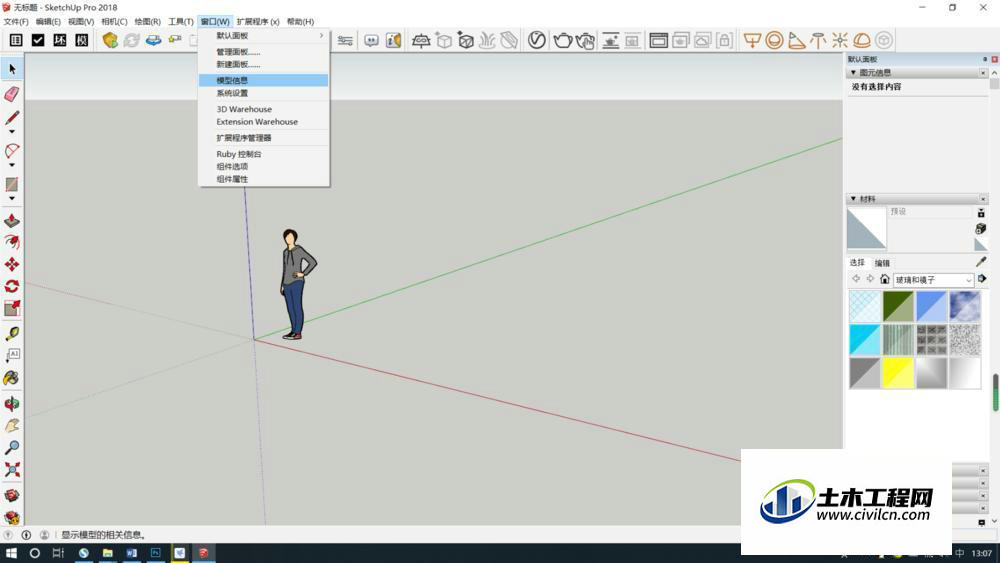Activate the Orbit tool
The image size is (1000, 563).
[12, 404]
